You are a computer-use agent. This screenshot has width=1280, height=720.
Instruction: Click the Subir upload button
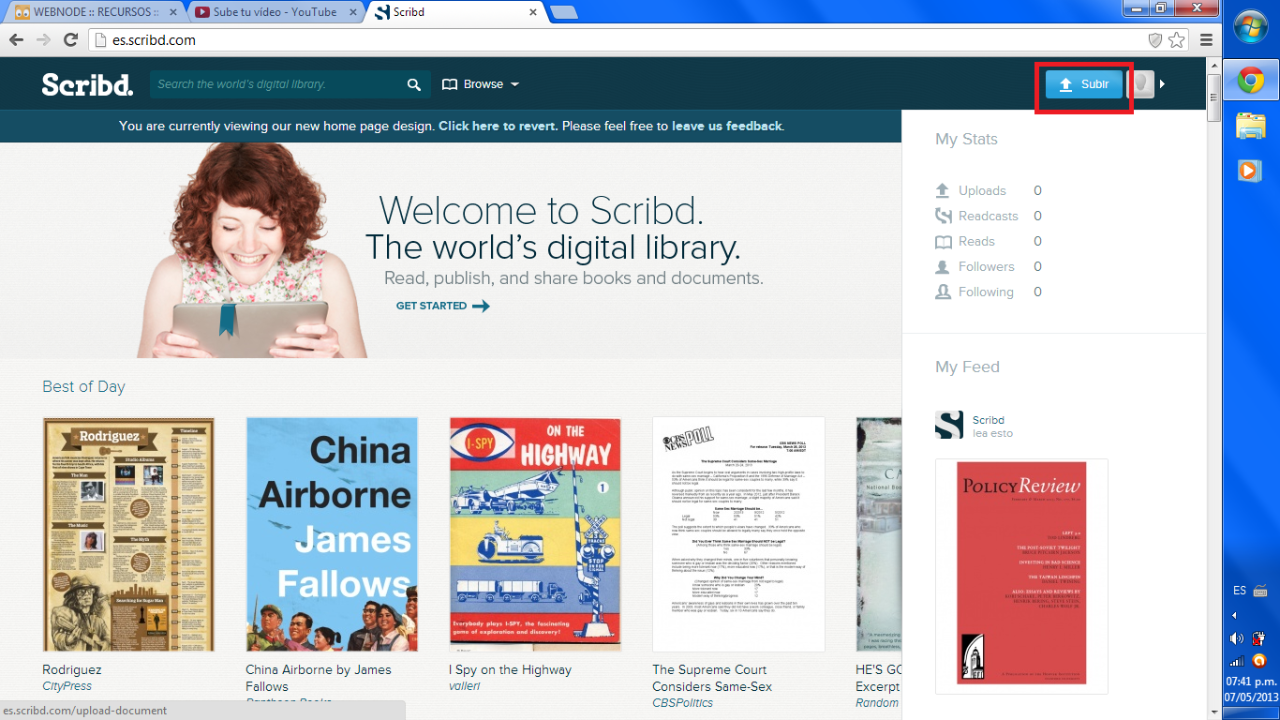1084,84
